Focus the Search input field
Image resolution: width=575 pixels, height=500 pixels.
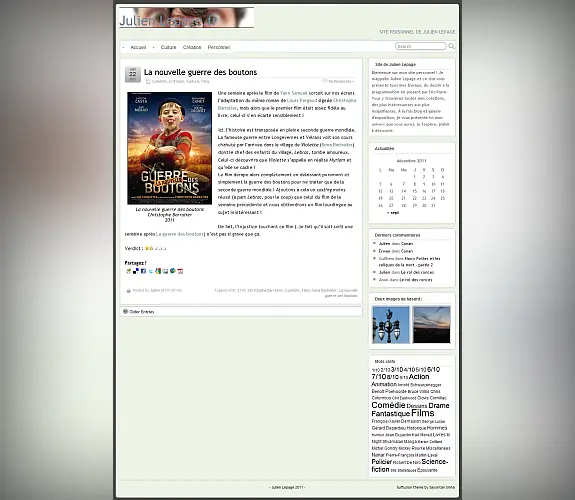click(x=421, y=46)
